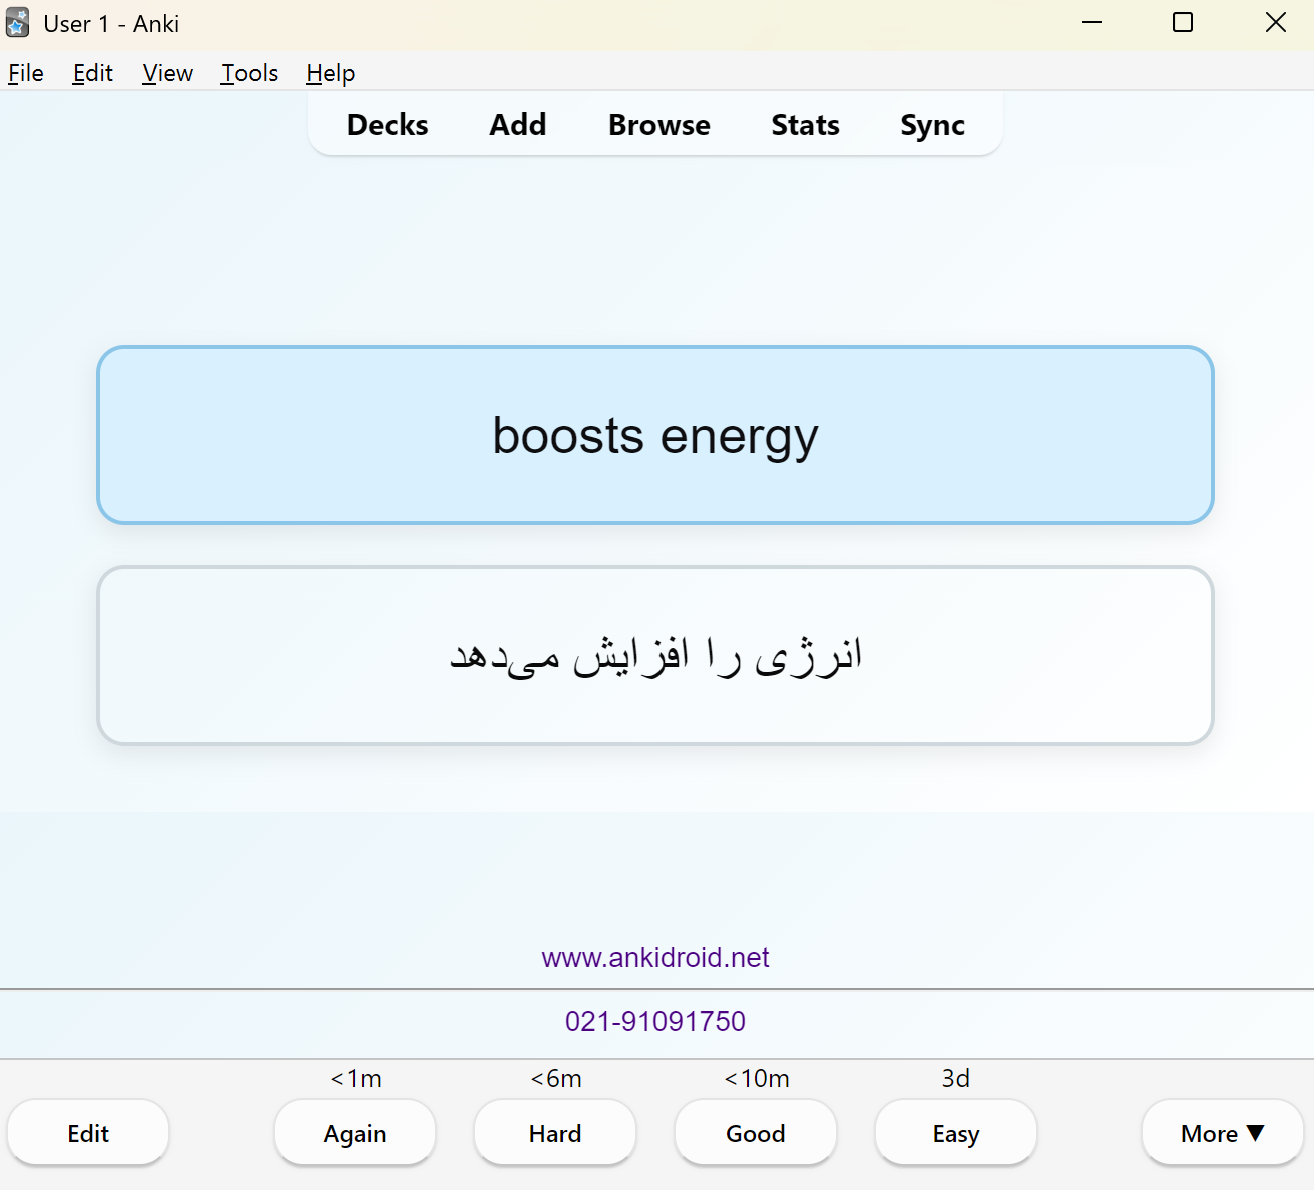
Task: Open the www.ankidroid.net link
Action: pos(655,958)
